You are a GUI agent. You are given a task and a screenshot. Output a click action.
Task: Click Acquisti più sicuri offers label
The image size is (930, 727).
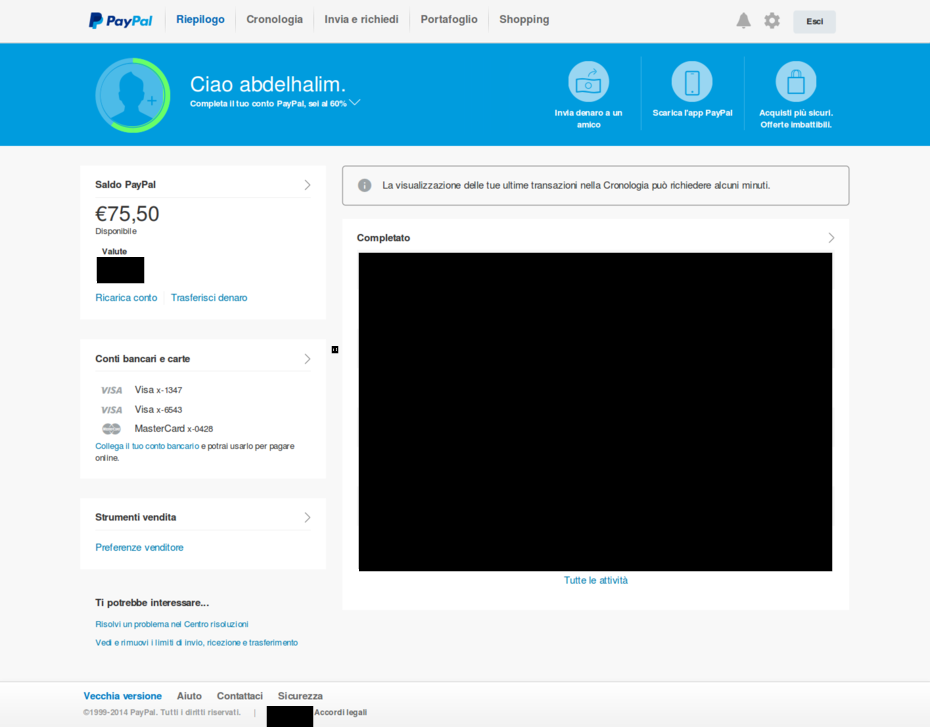(x=796, y=119)
